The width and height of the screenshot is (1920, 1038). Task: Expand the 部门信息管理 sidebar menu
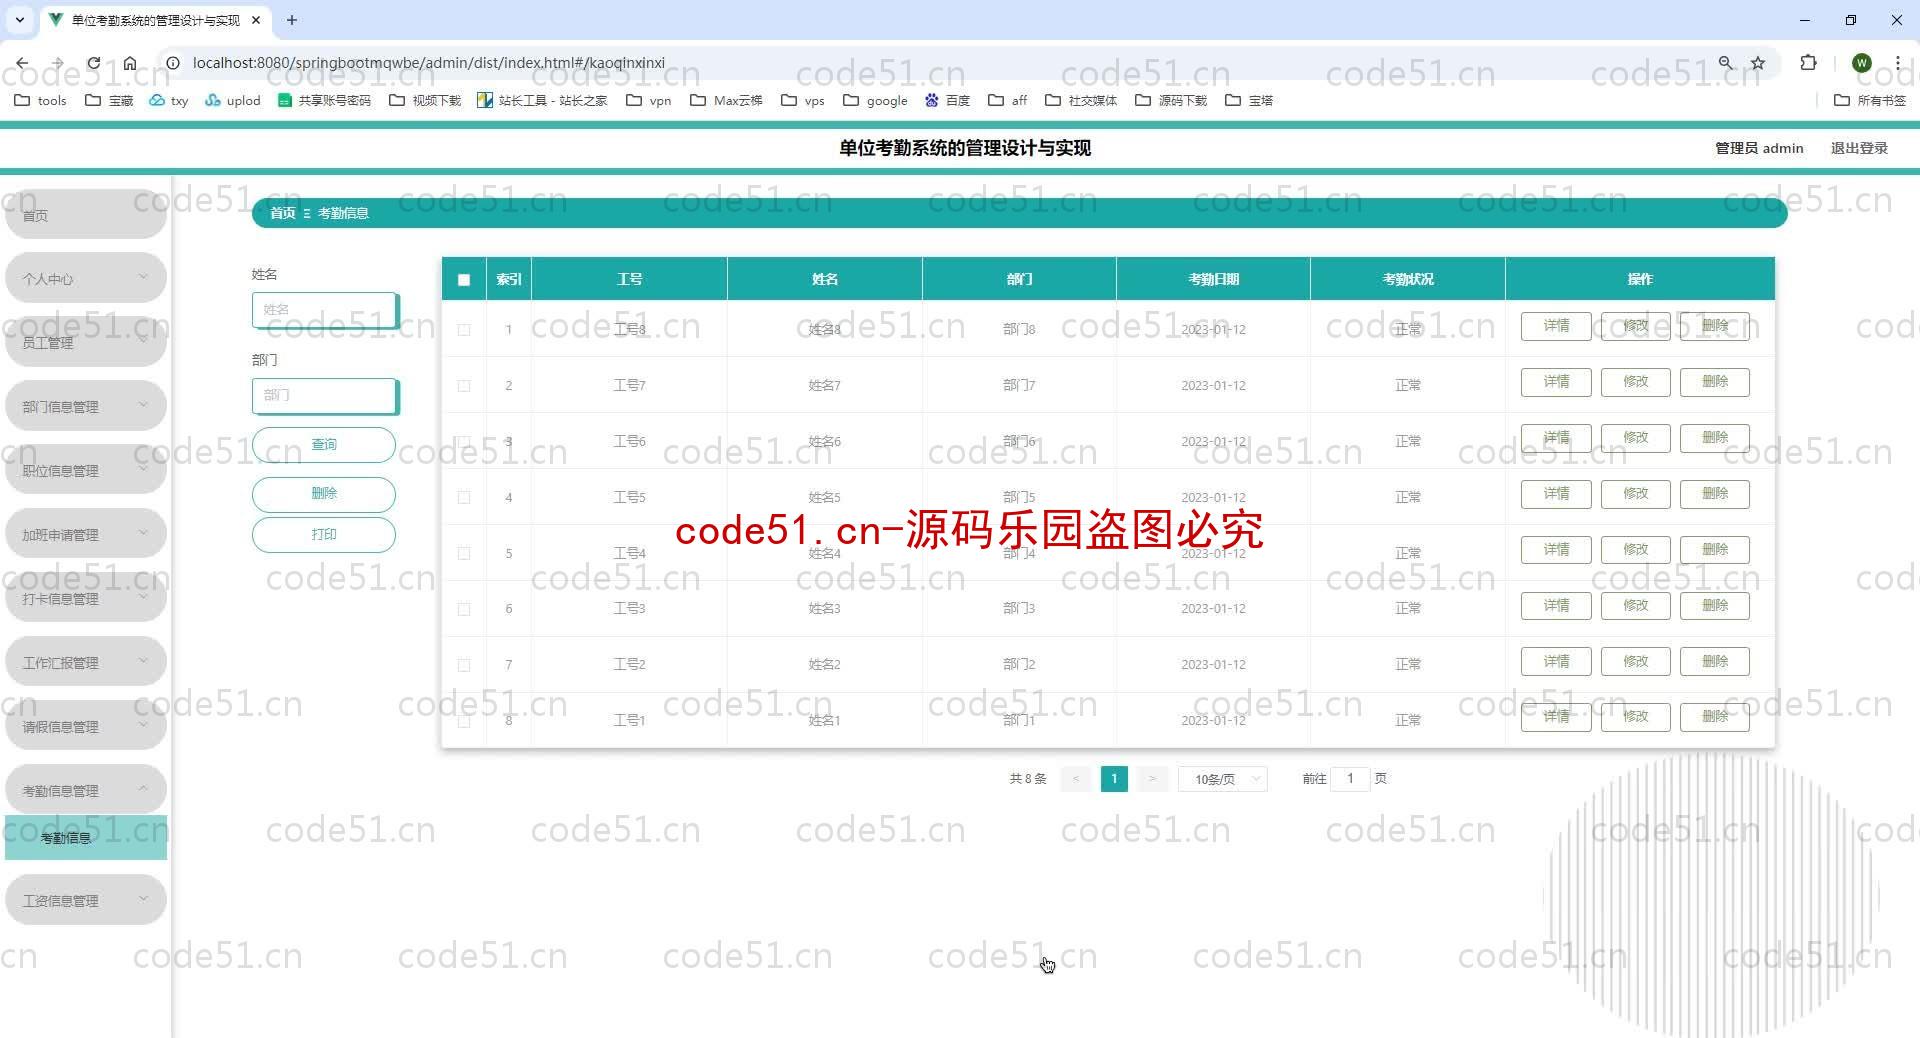(86, 406)
